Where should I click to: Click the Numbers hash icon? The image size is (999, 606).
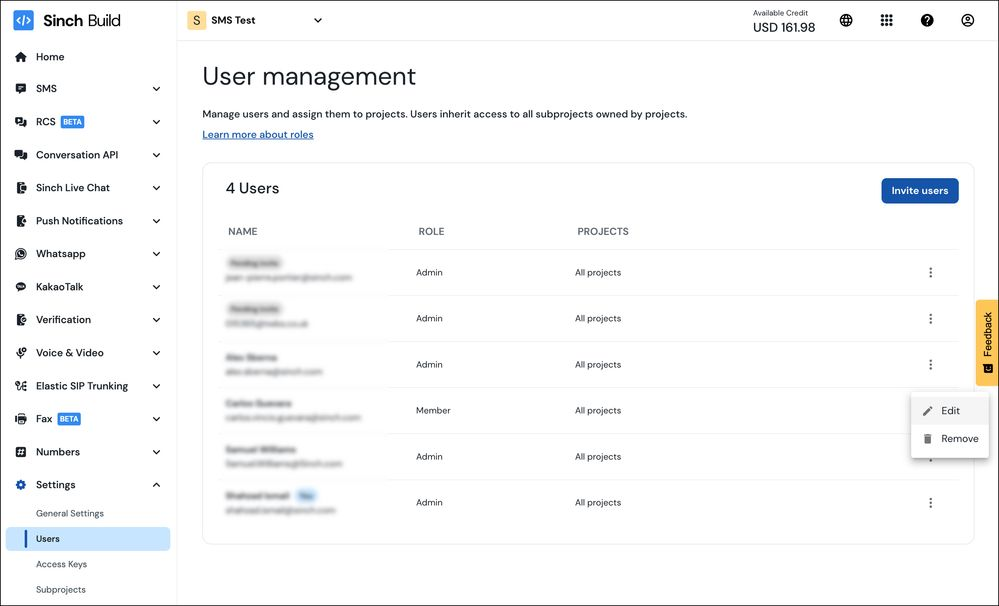pyautogui.click(x=21, y=452)
